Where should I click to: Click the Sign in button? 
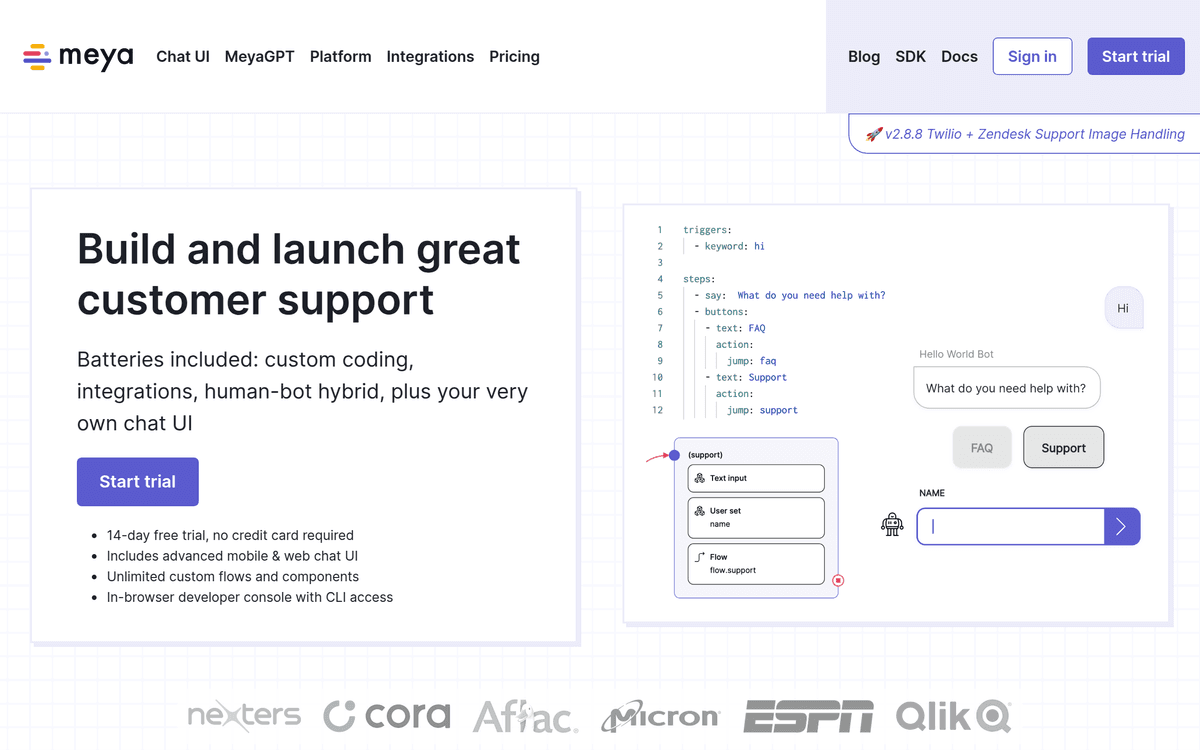pos(1032,57)
